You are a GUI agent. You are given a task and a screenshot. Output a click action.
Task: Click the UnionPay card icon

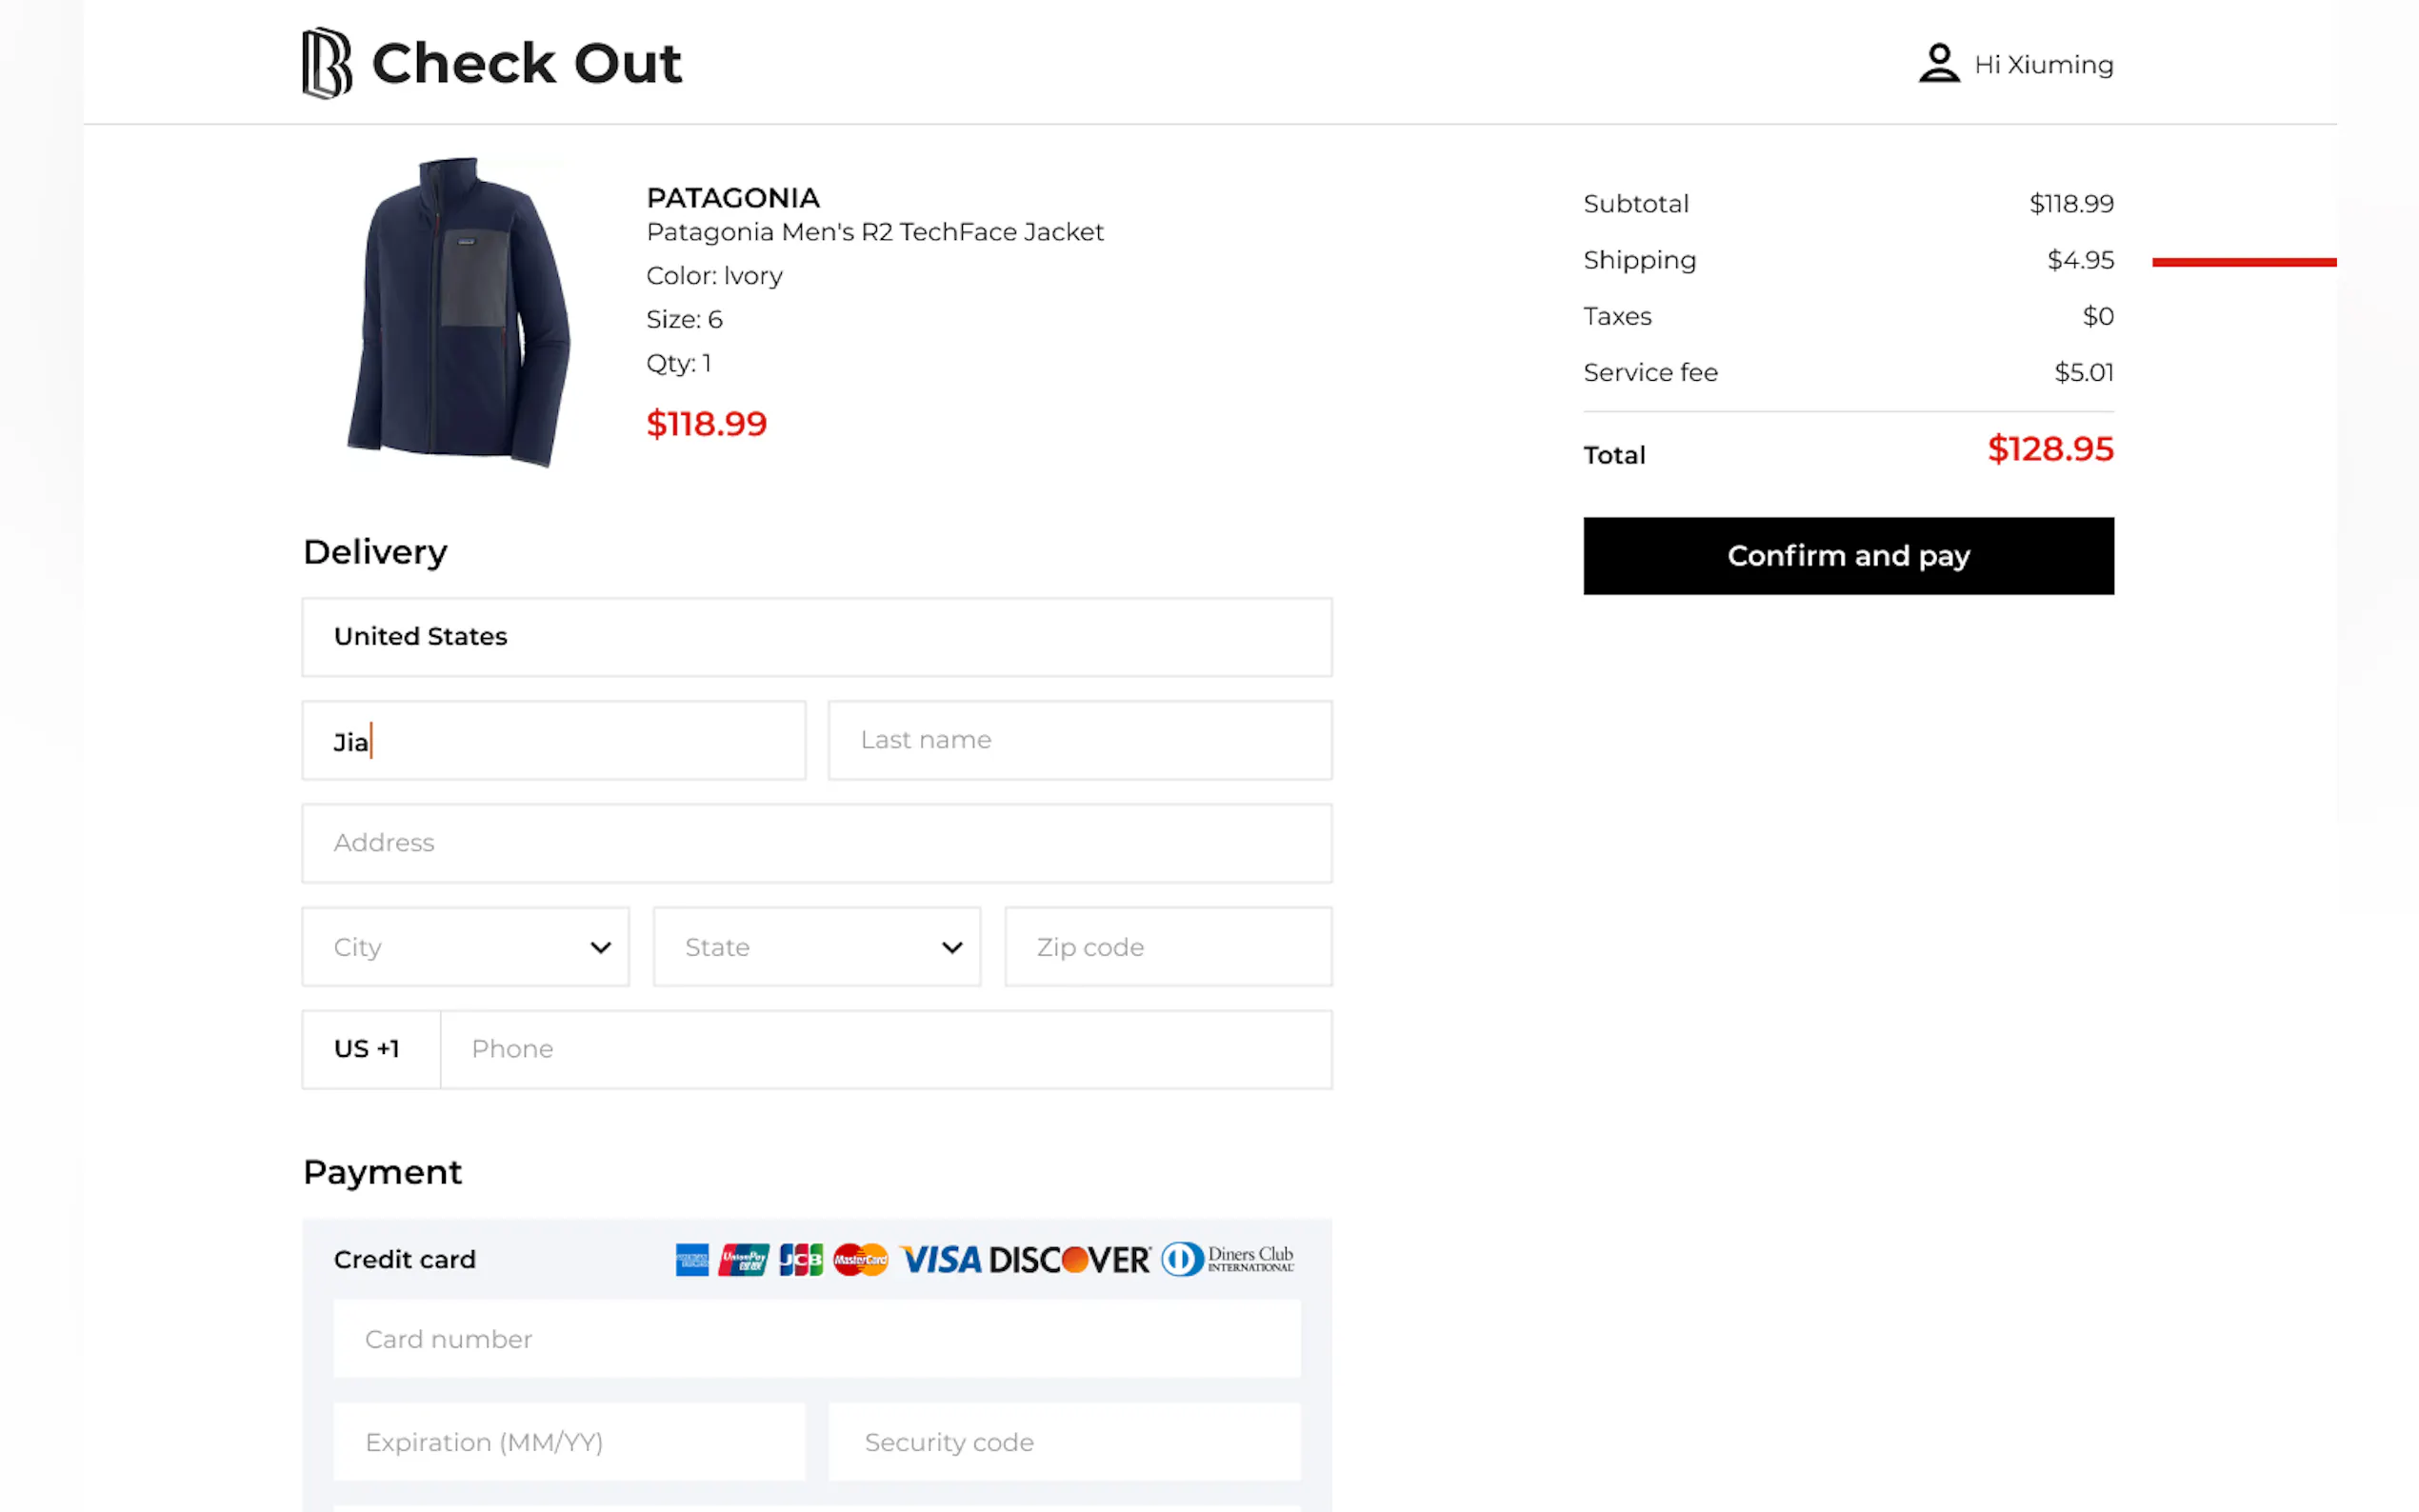coord(743,1259)
